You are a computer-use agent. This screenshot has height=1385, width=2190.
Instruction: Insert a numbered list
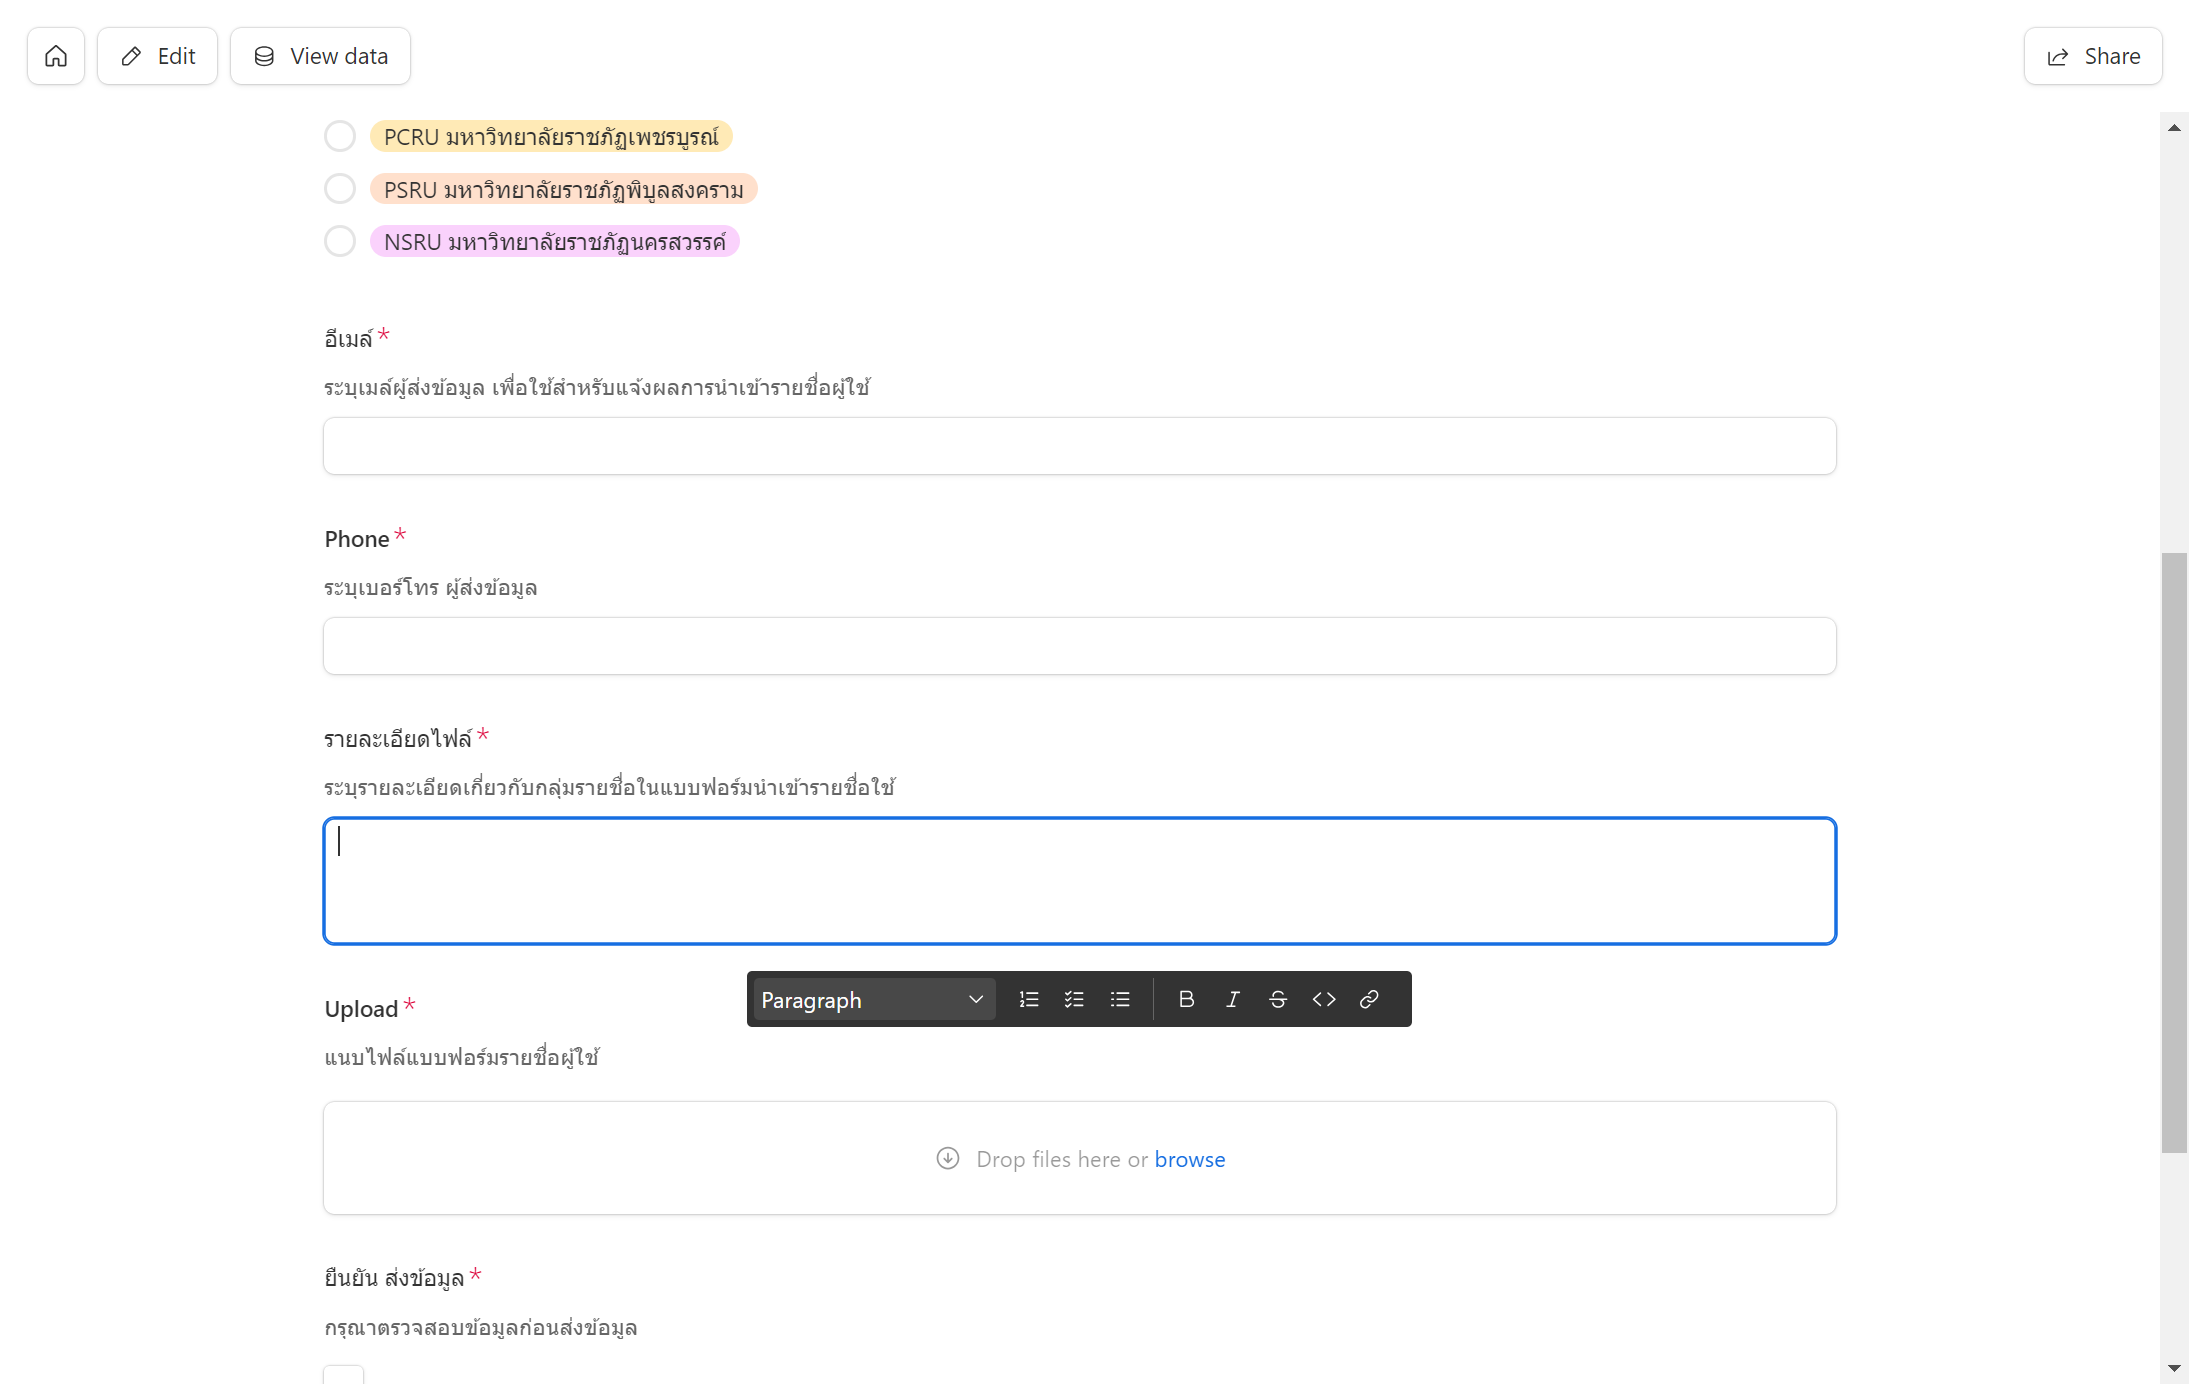tap(1029, 999)
